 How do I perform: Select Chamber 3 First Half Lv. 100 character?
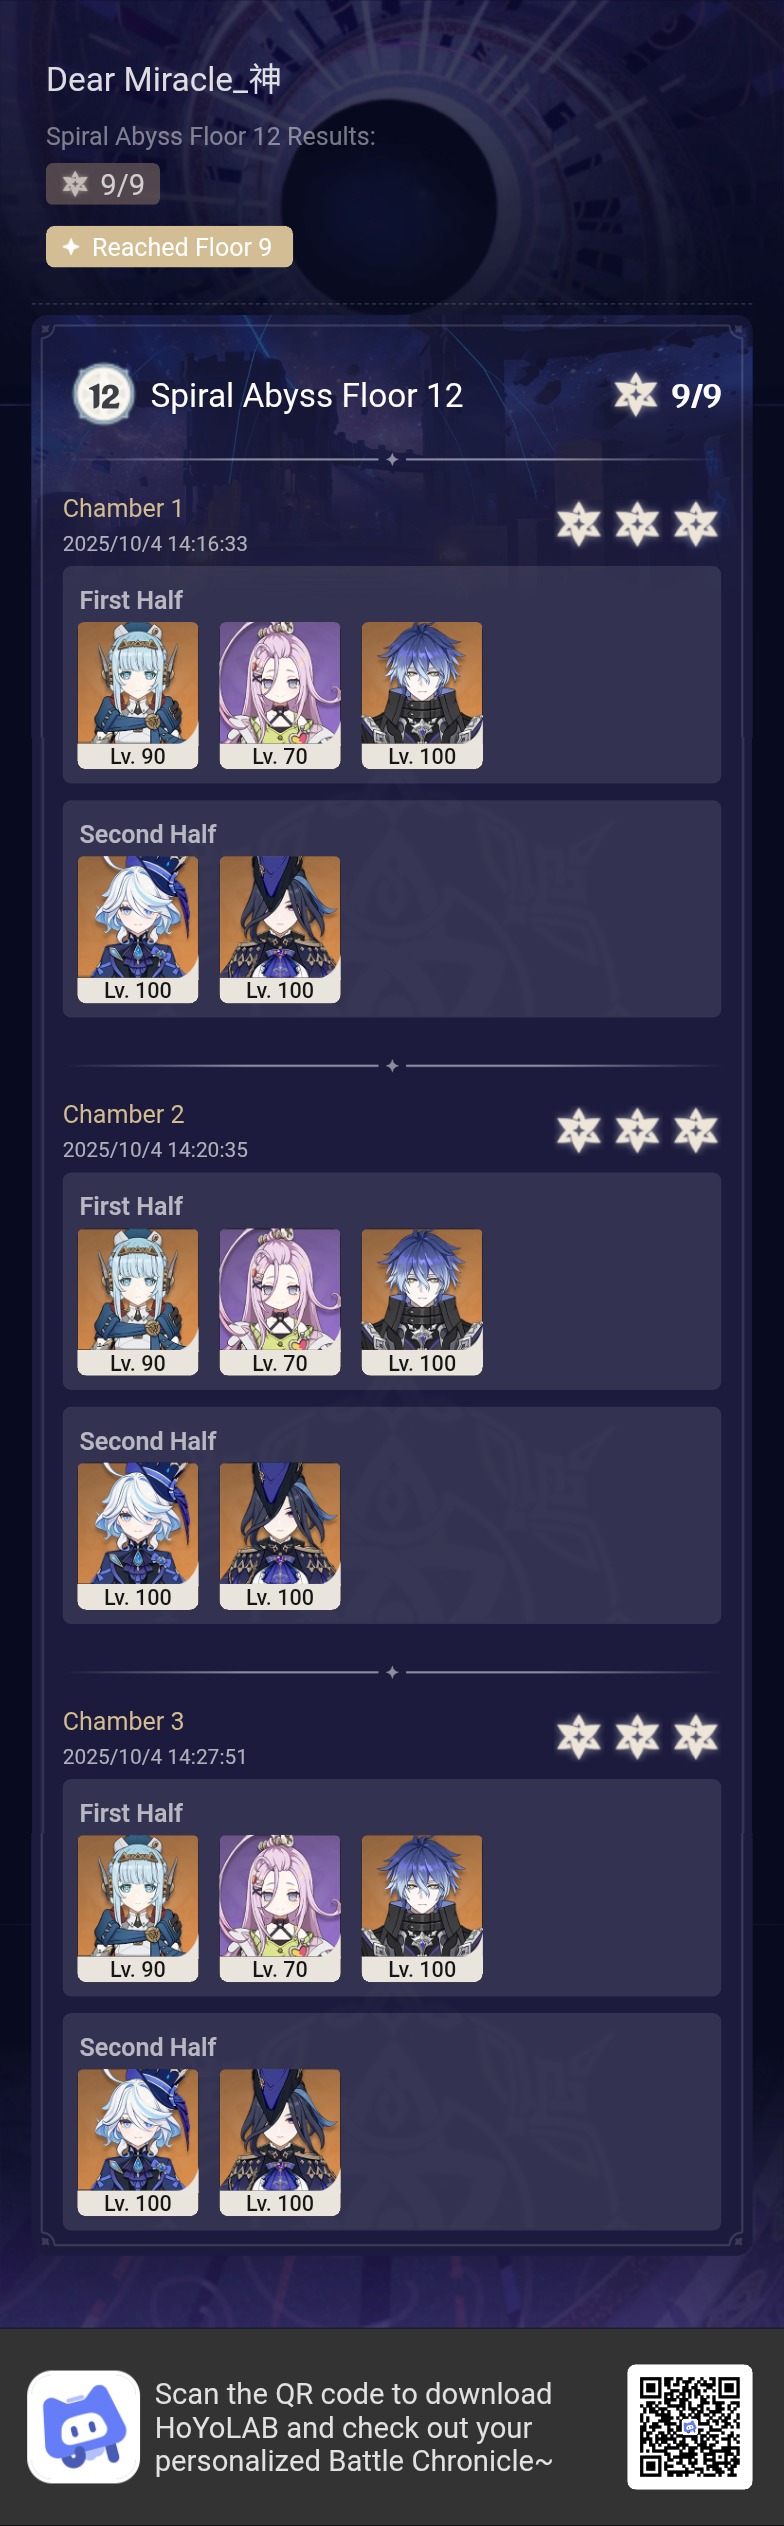click(422, 1908)
